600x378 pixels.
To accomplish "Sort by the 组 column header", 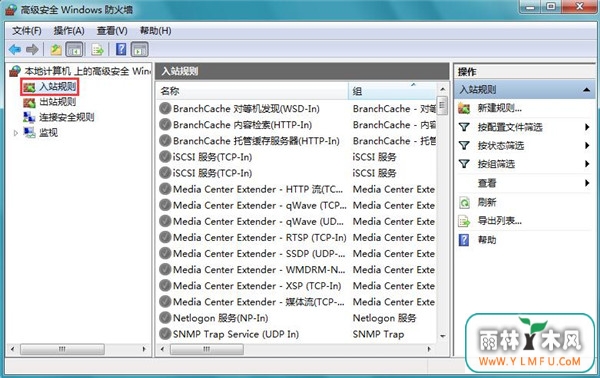I will [x=392, y=91].
